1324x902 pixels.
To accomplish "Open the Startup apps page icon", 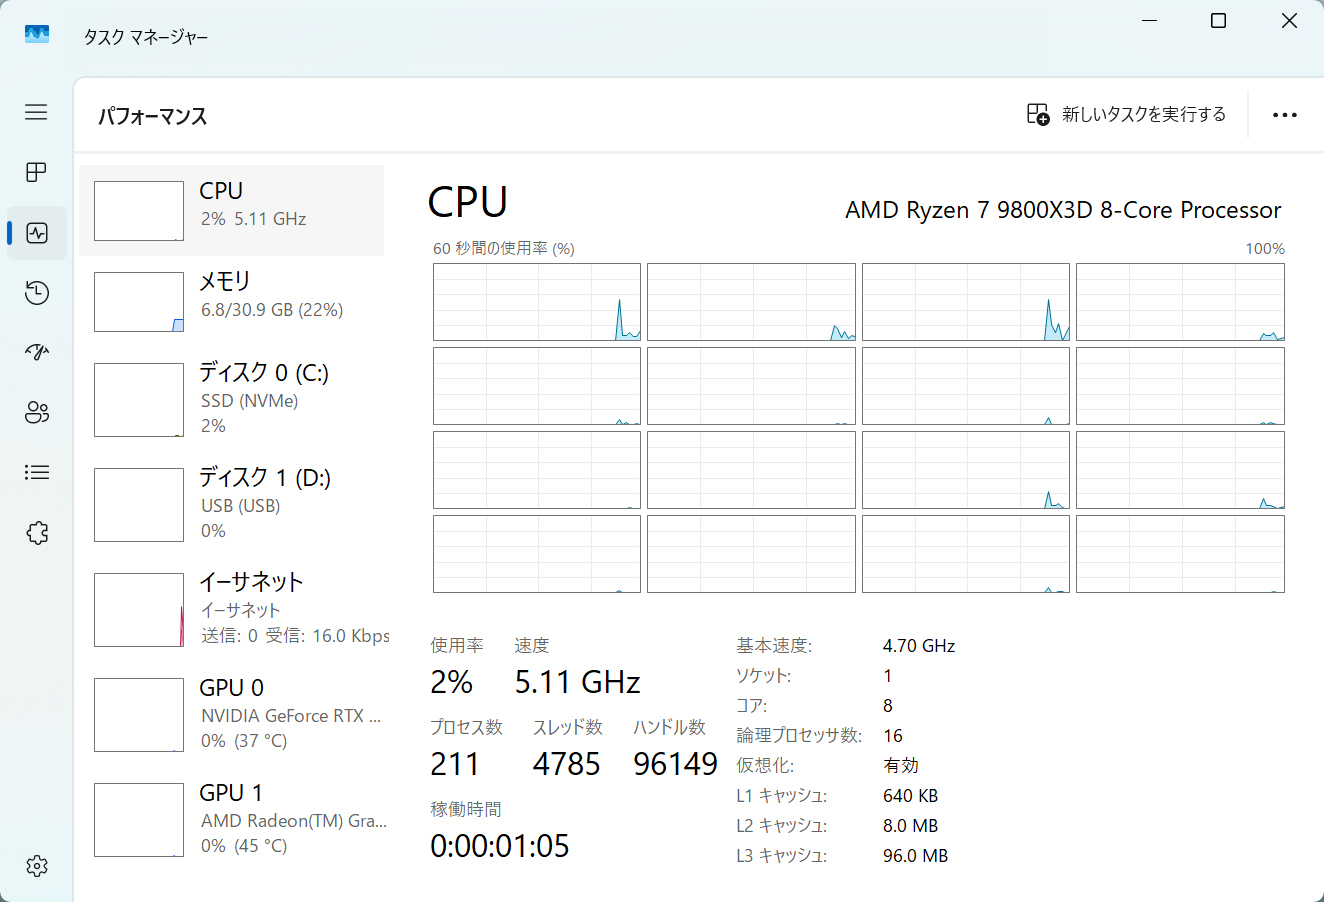I will (x=37, y=352).
